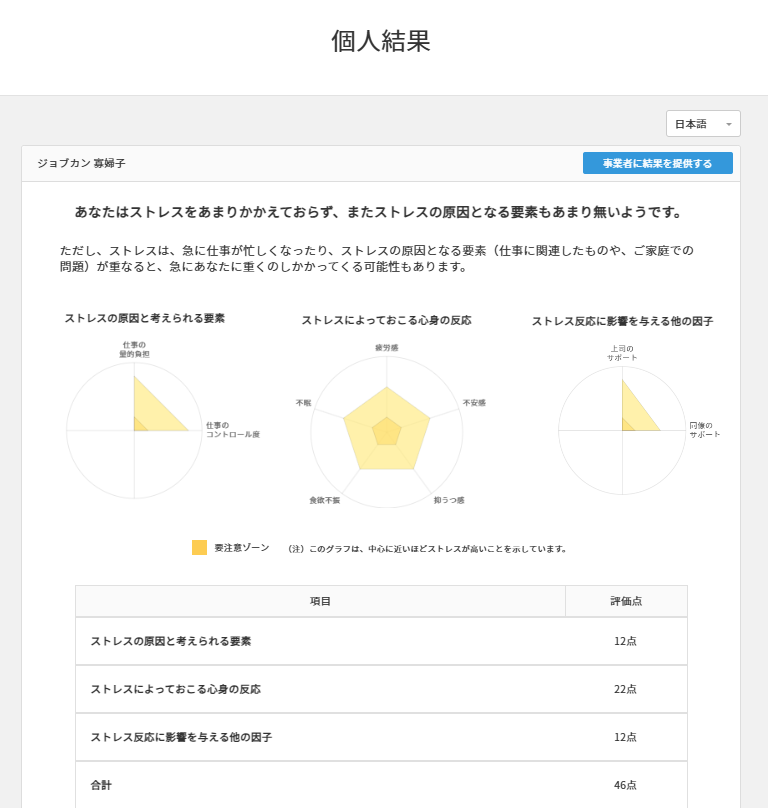Click the note starting (注) このグラフは
The image size is (768, 808).
pyautogui.click(x=427, y=549)
